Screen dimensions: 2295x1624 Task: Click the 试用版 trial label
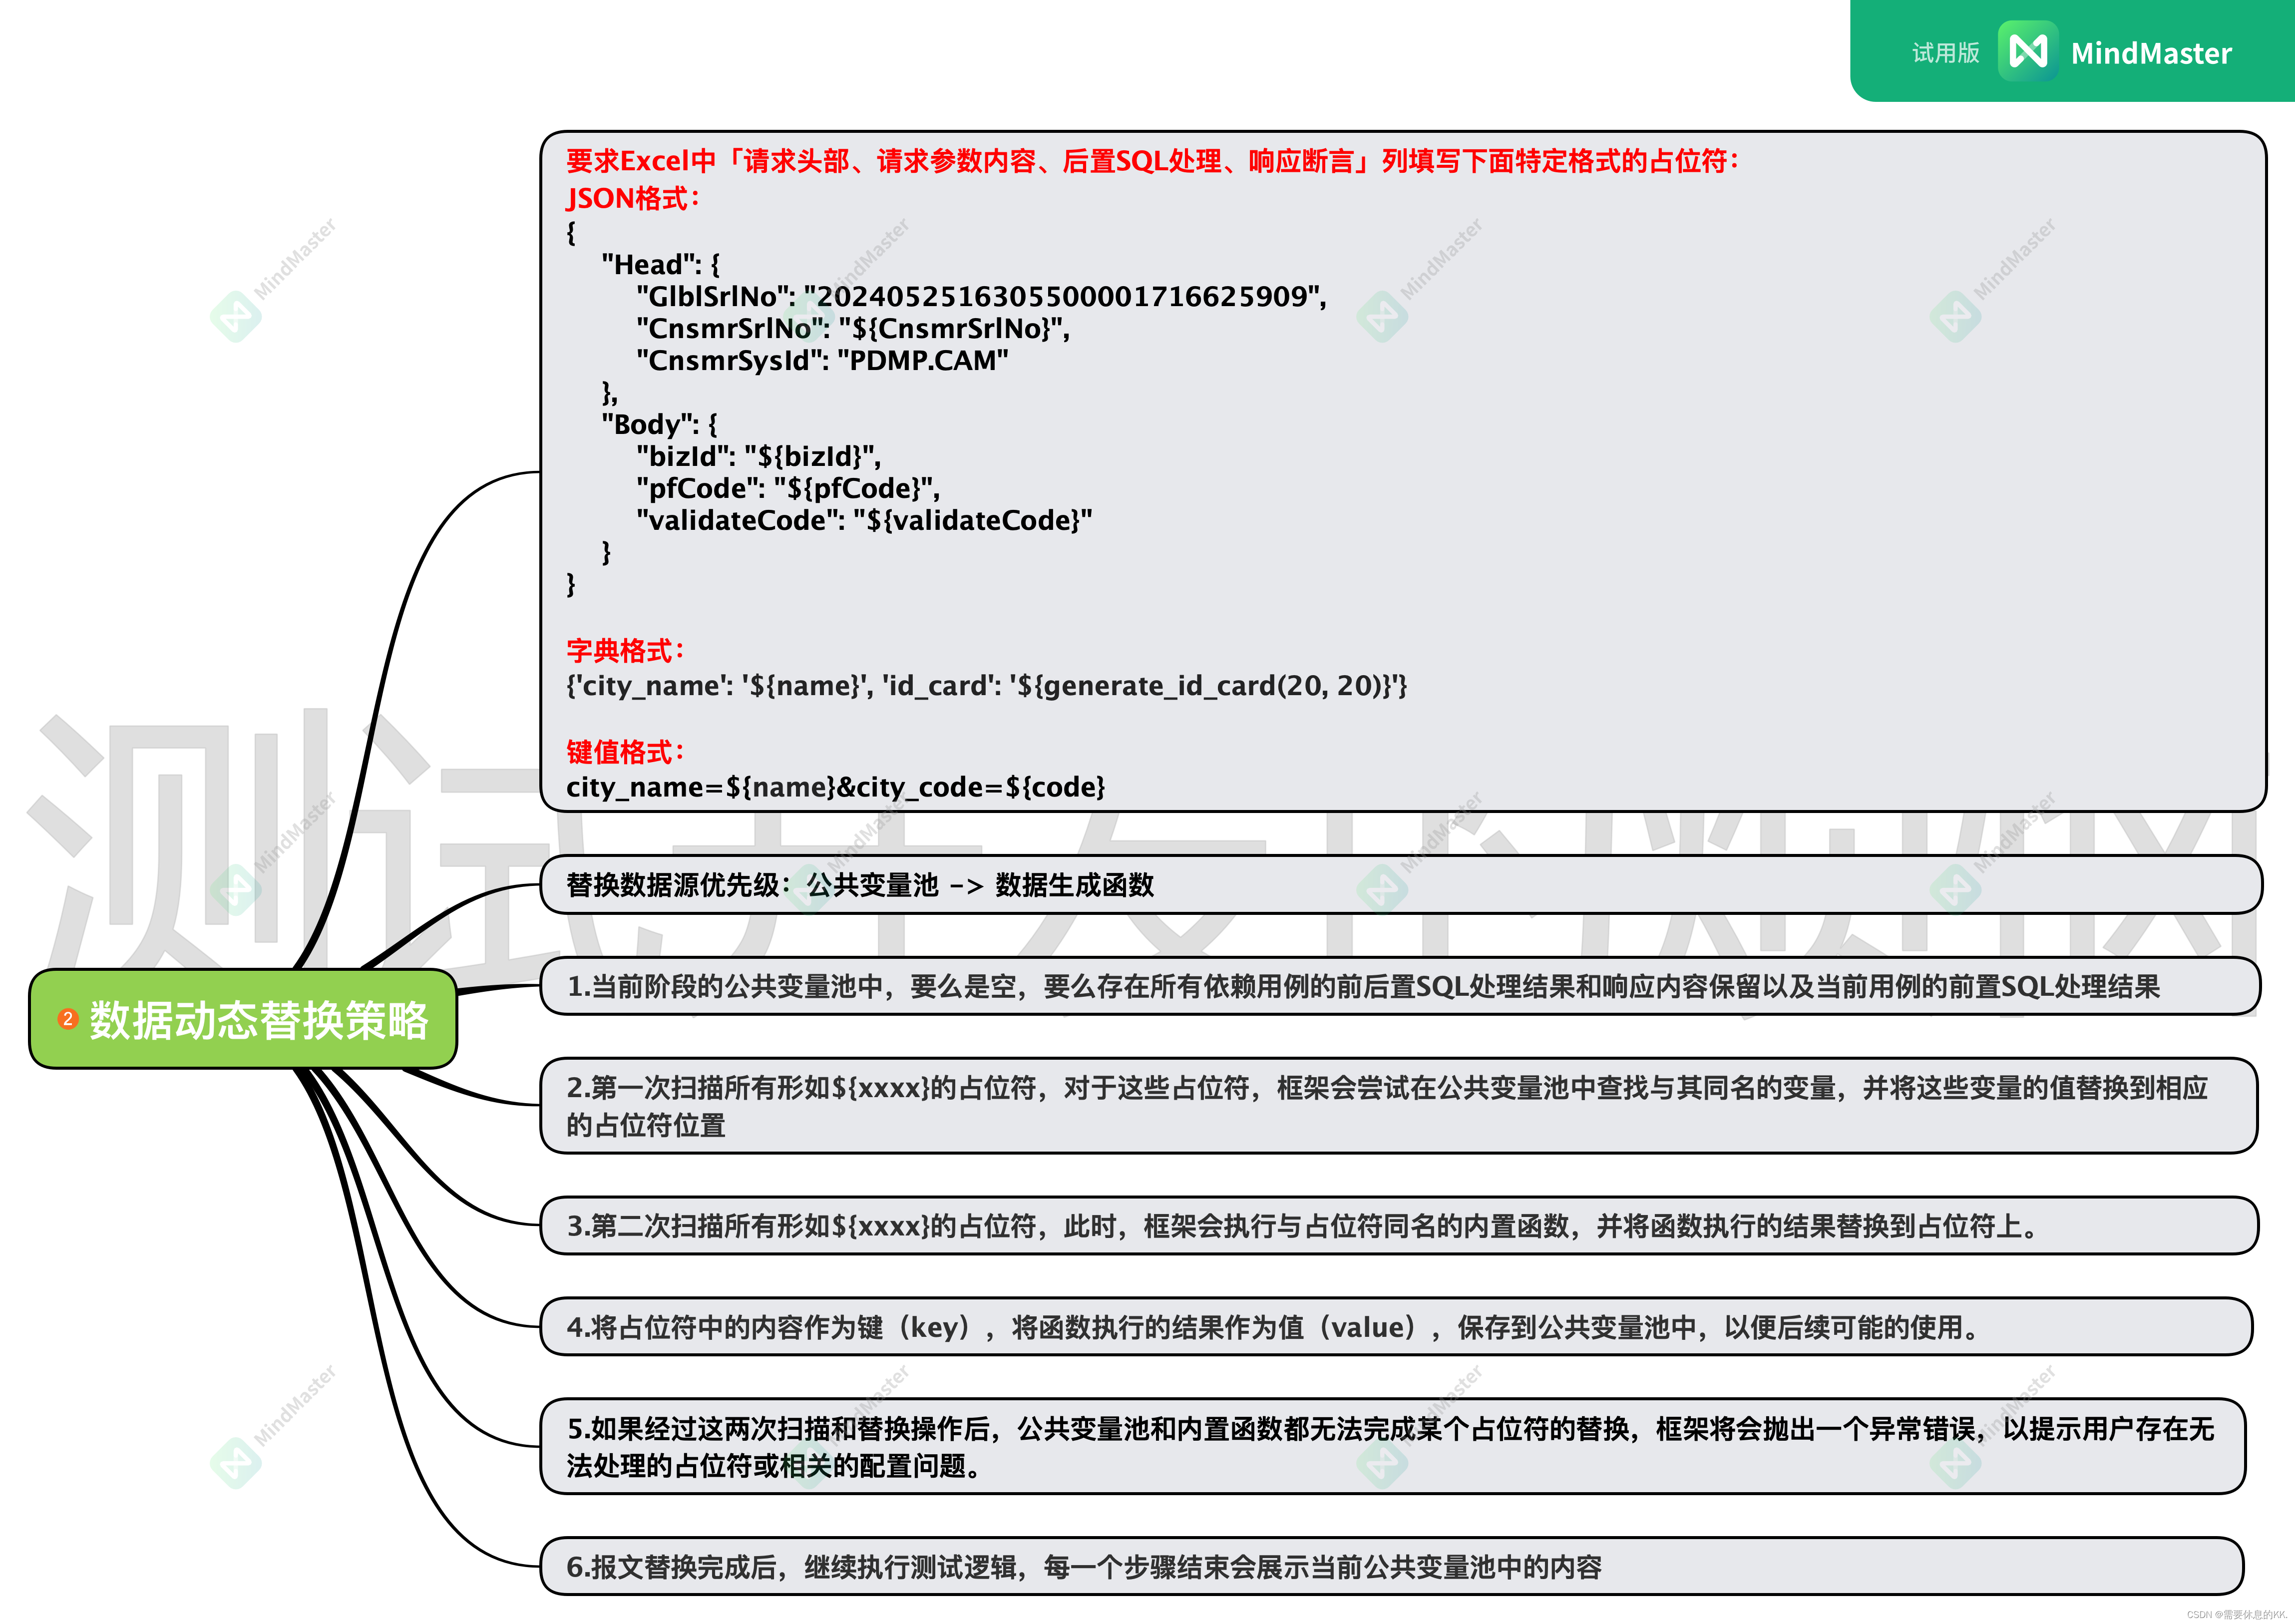tap(1945, 53)
